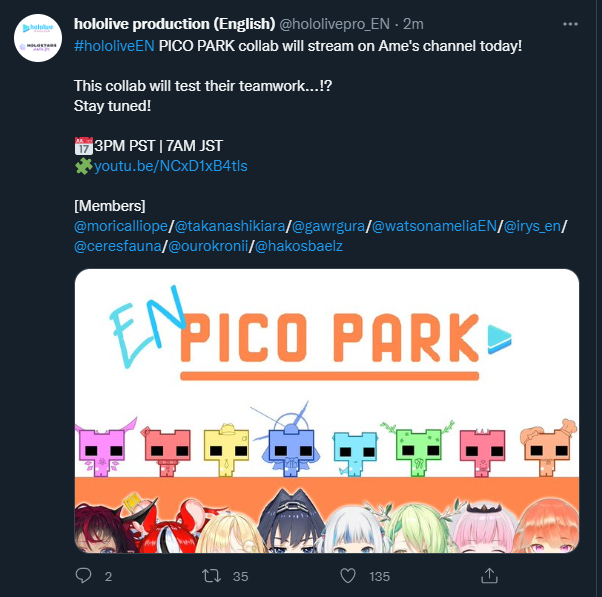Image resolution: width=602 pixels, height=597 pixels.
Task: Enlarge the EN PICO PARK image
Action: pos(327,411)
